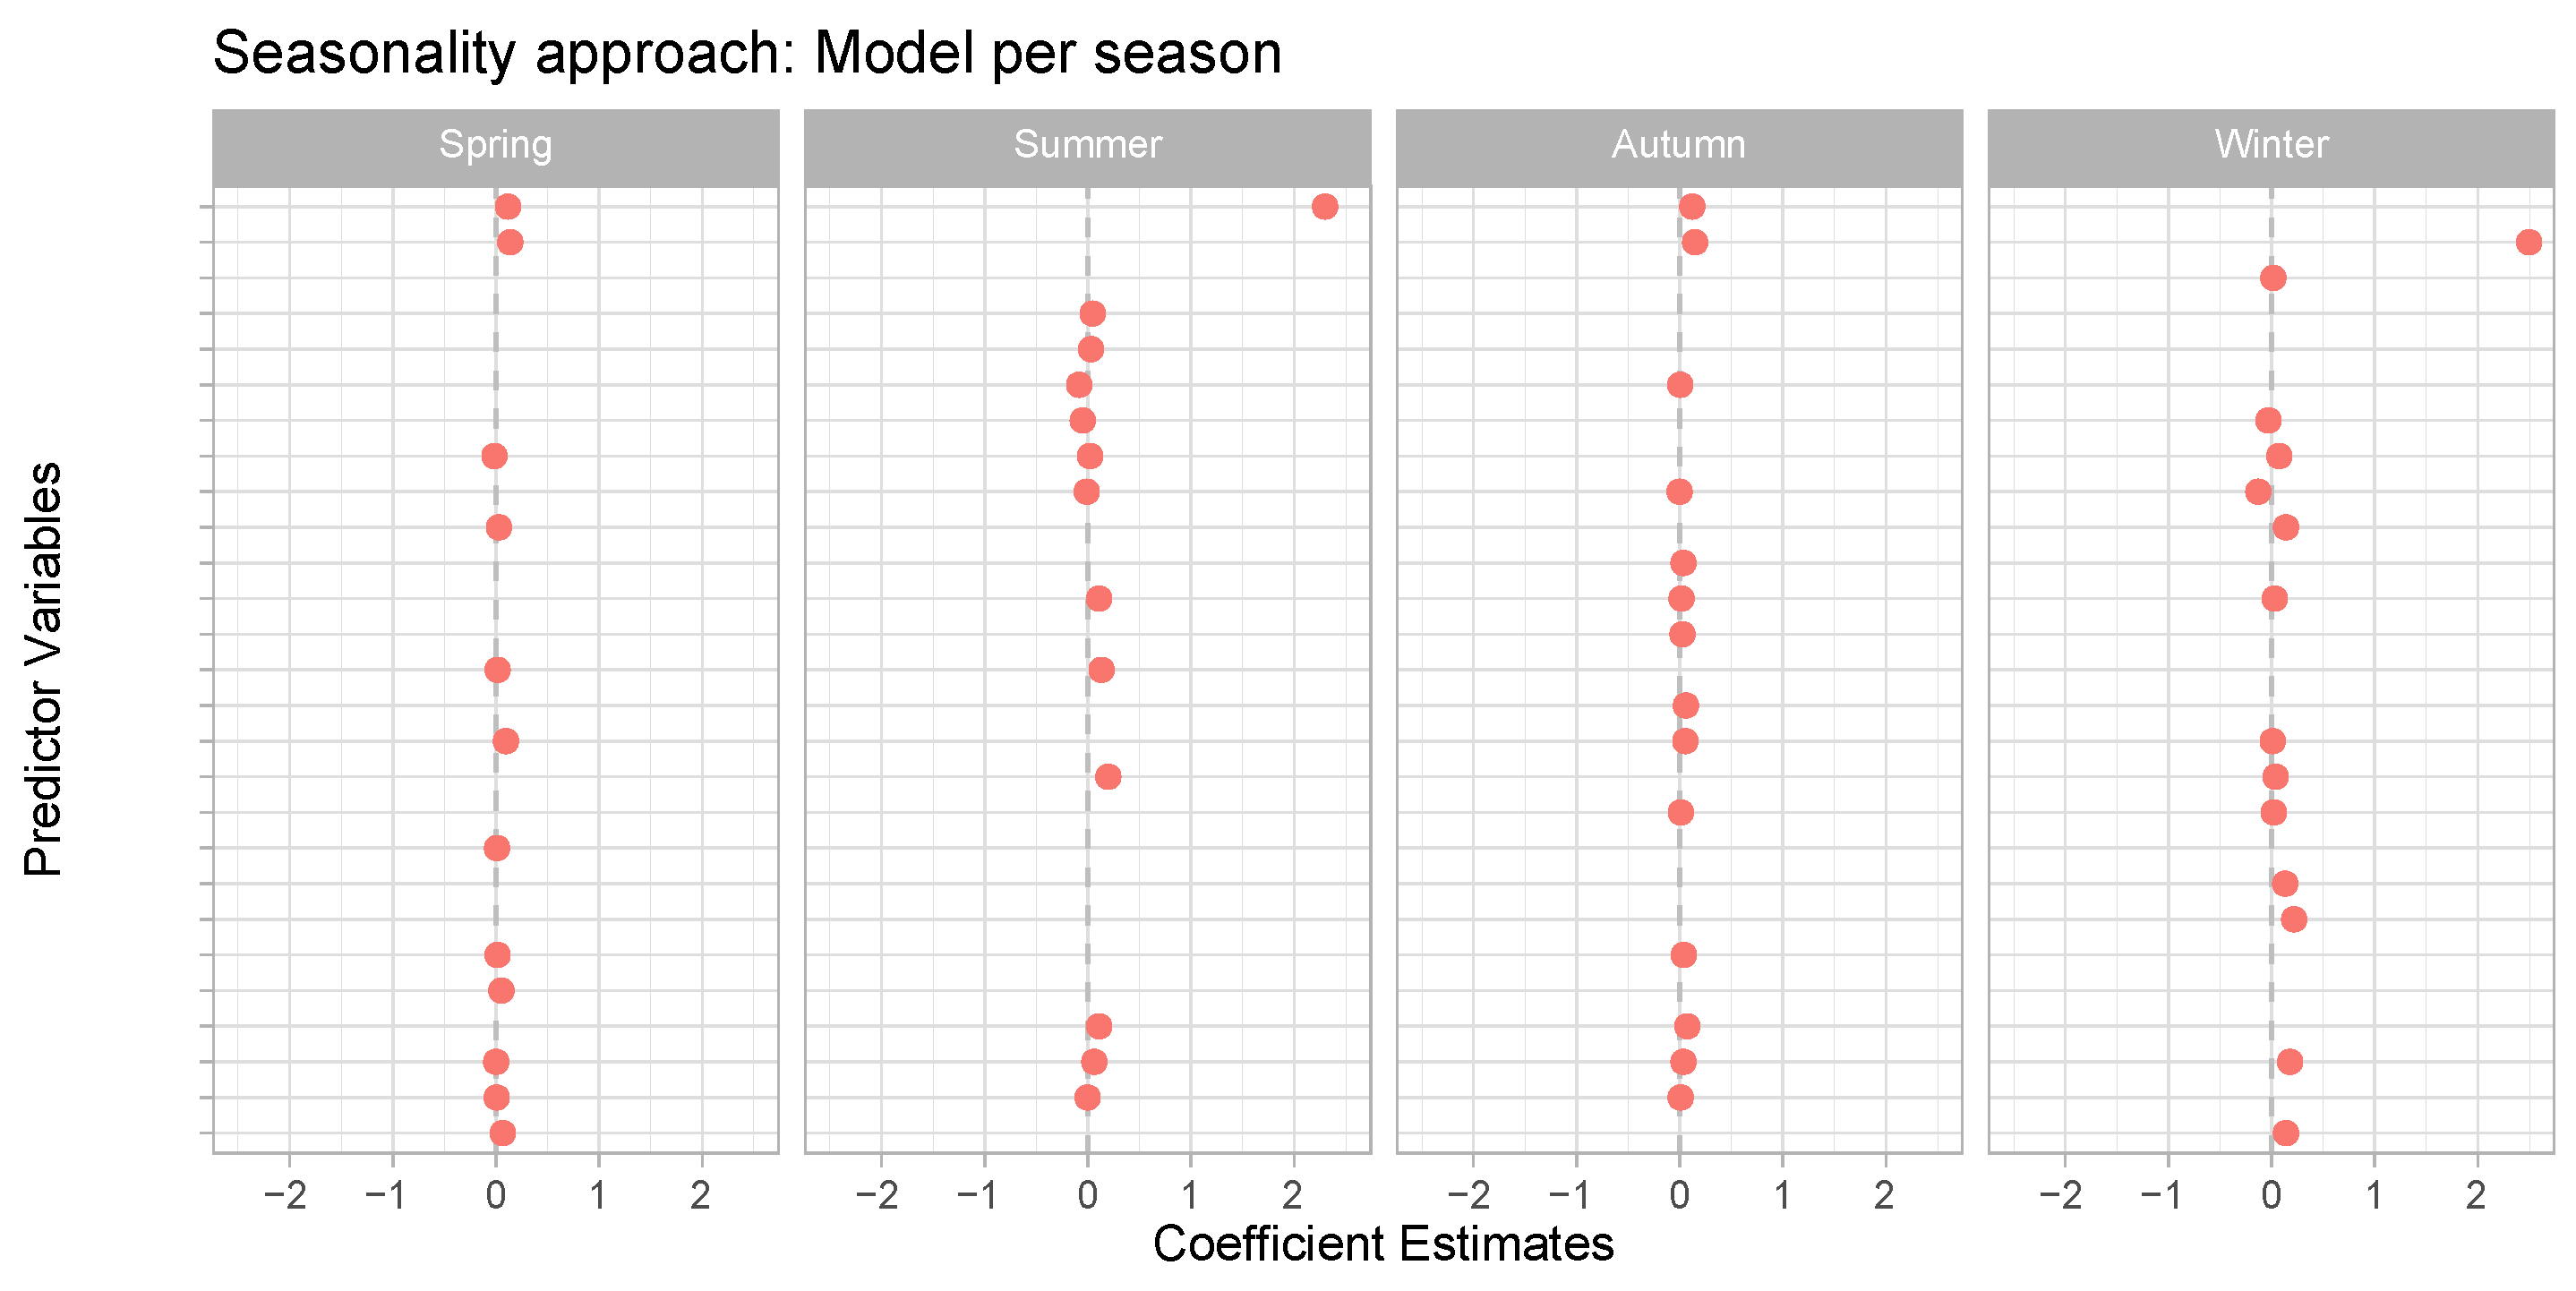Select the bottommost data point in Winter
The image size is (2576, 1291).
tap(2286, 1133)
